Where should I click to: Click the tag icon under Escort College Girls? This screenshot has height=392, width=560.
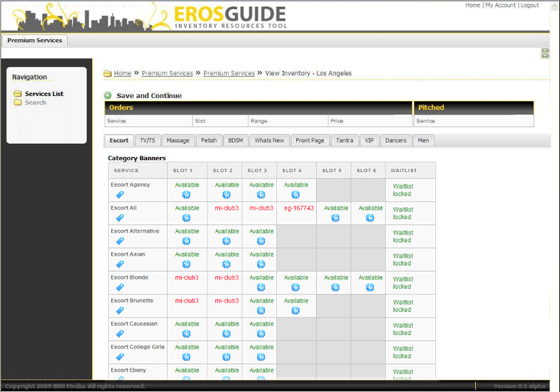point(120,357)
